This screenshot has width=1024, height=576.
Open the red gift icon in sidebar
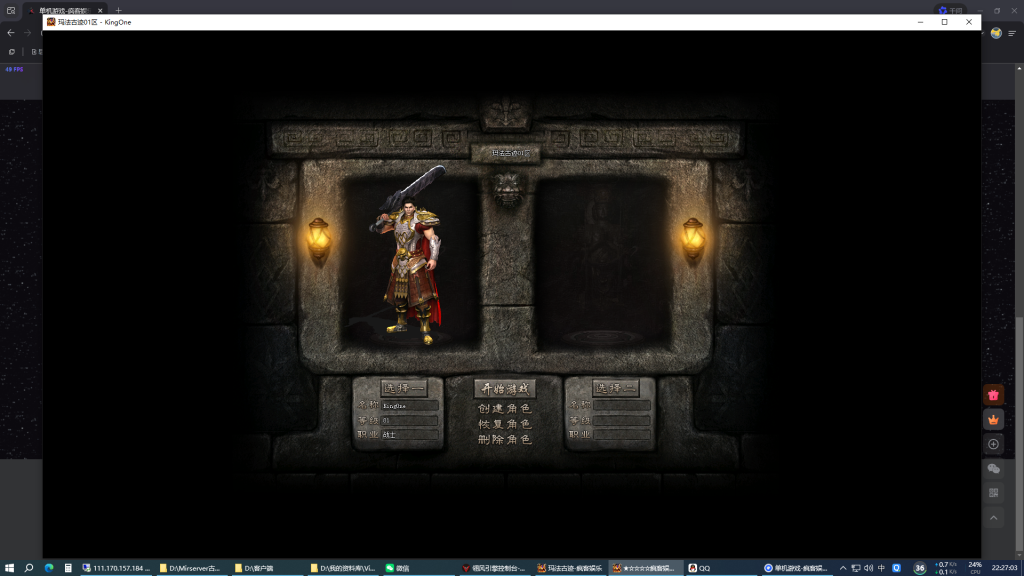[x=993, y=395]
